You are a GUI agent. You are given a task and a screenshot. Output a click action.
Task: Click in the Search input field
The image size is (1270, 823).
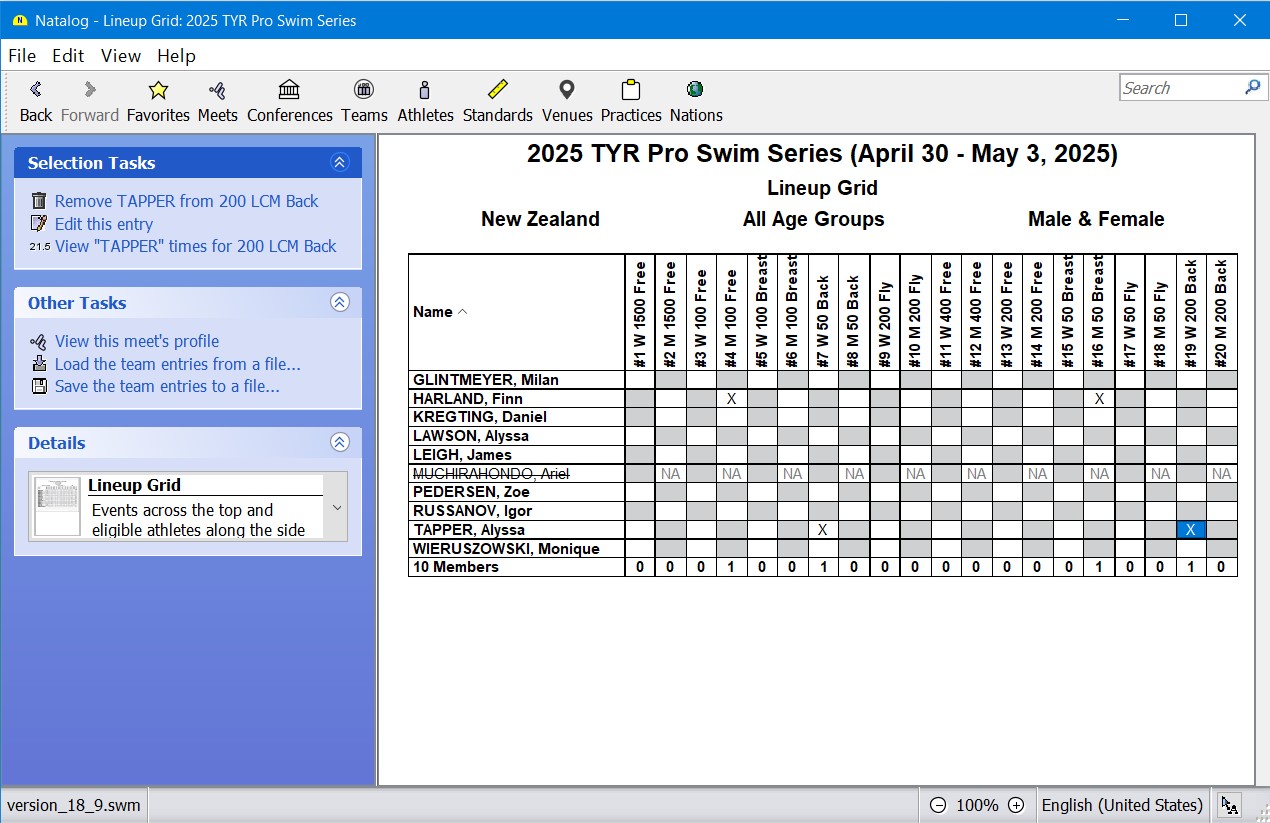coord(1180,88)
